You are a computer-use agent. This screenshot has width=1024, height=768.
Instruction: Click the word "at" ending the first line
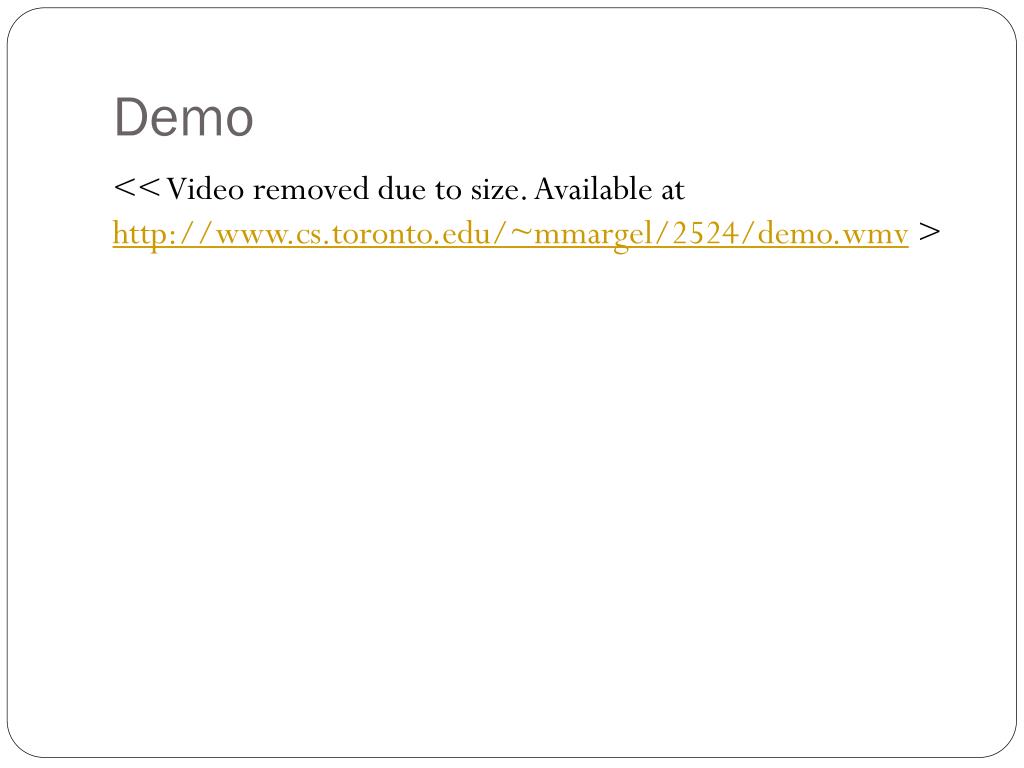point(673,191)
